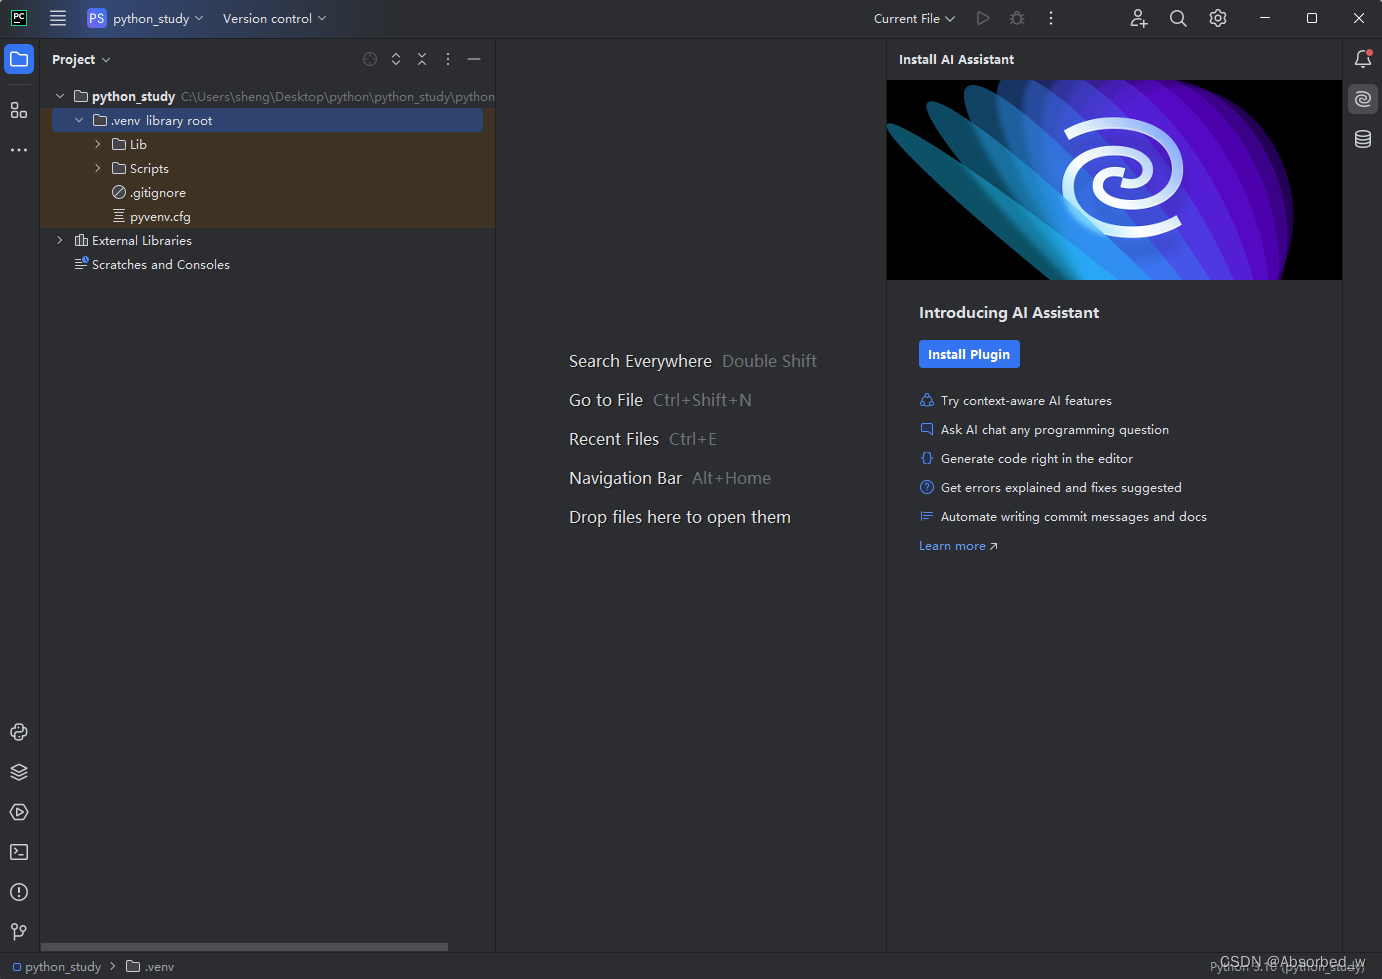The width and height of the screenshot is (1382, 979).
Task: Expand External Libraries node
Action: 60,240
